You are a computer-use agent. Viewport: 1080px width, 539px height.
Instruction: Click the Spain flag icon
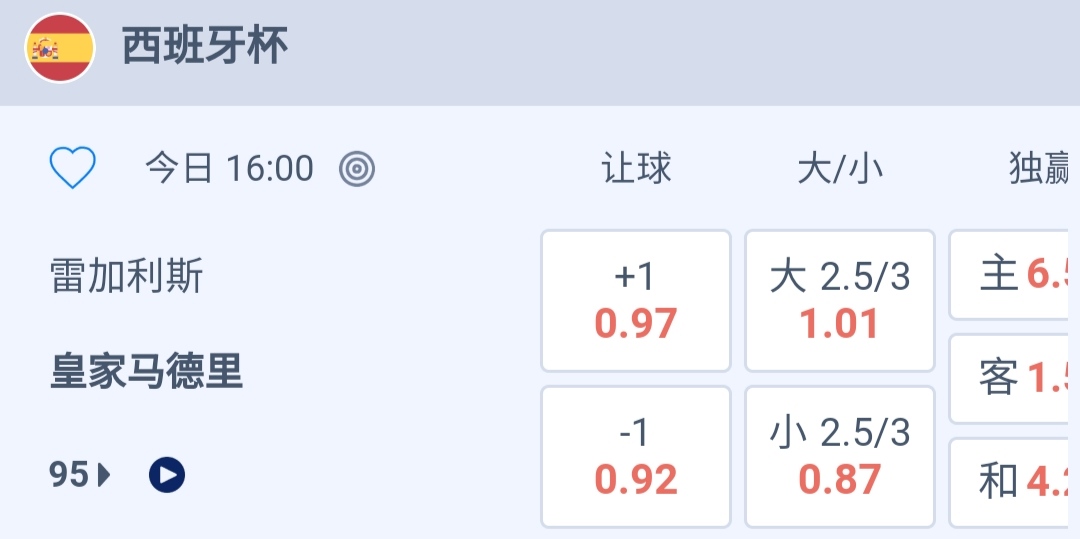click(60, 48)
